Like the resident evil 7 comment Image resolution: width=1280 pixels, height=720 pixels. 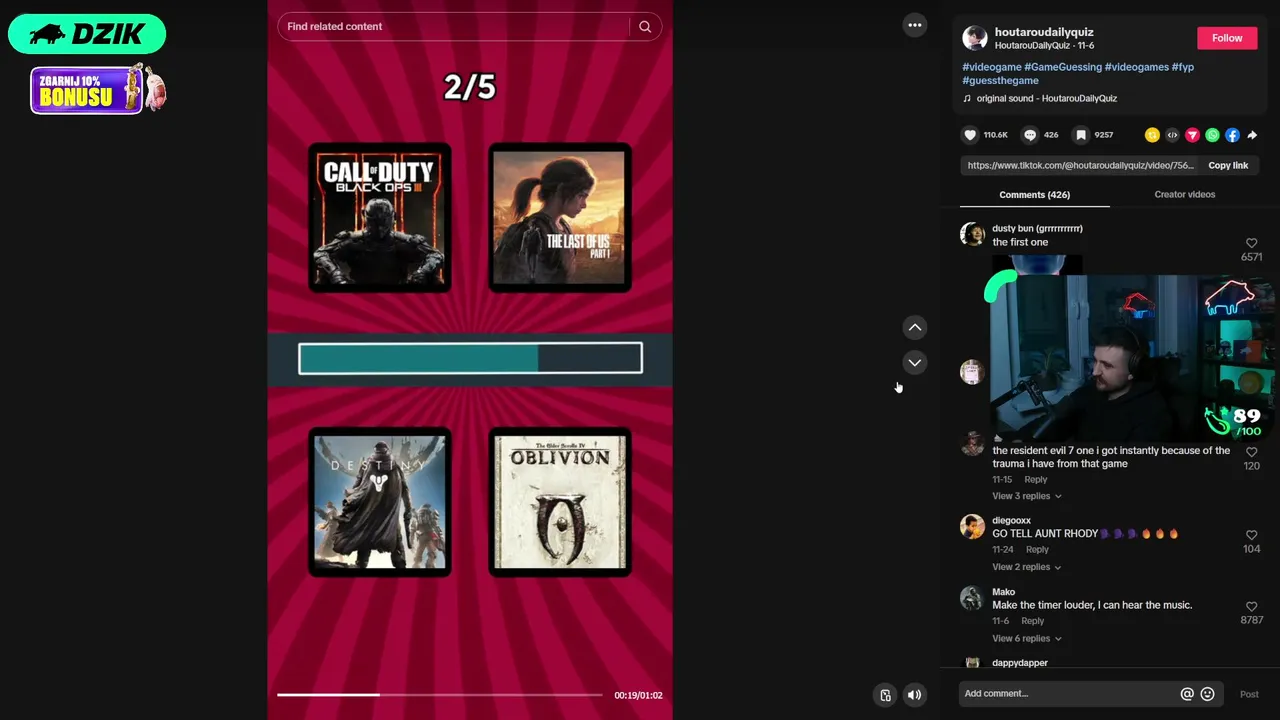[x=1251, y=452]
